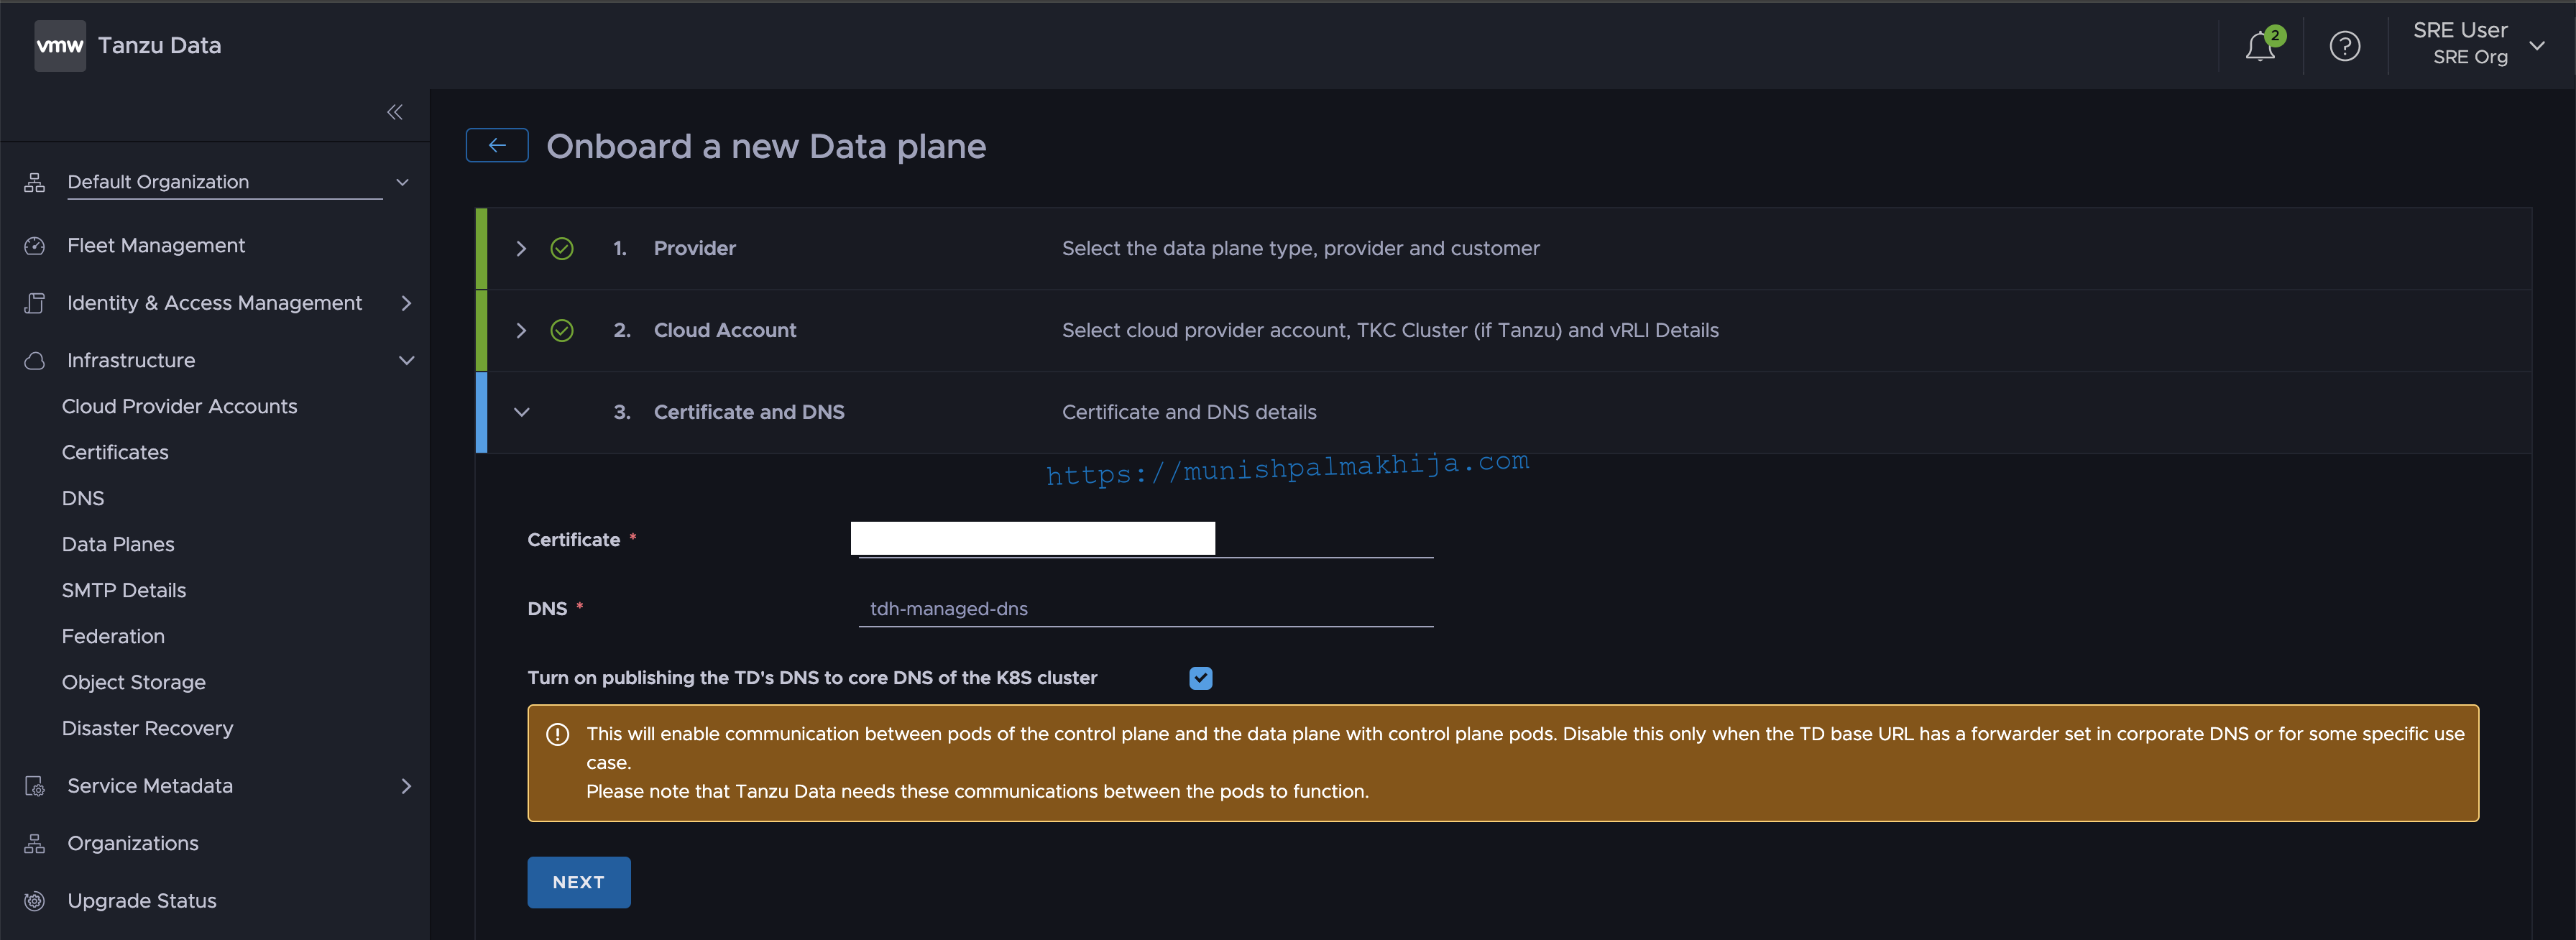Click the Service Metadata icon
Screen dimensions: 2576x940
(x=35, y=787)
